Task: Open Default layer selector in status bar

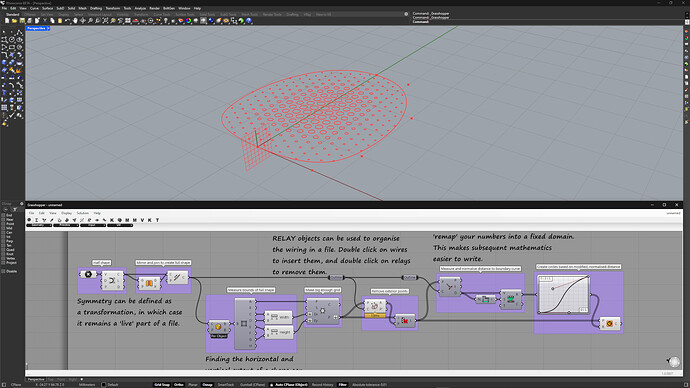Action: click(110, 384)
